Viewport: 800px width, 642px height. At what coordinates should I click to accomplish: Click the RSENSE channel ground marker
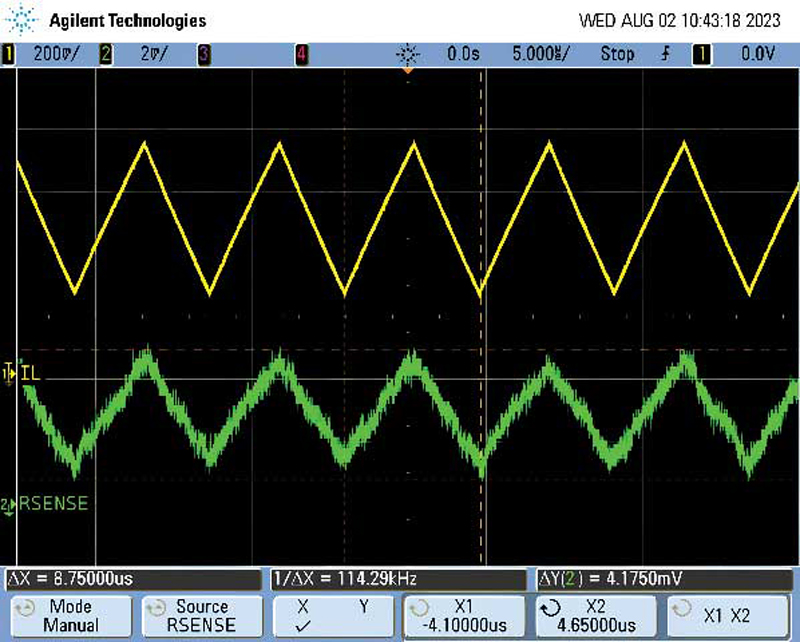[x=8, y=505]
